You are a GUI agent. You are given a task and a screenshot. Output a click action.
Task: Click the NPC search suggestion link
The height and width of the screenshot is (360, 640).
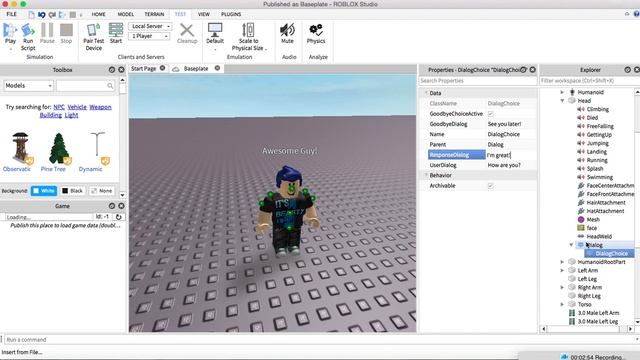tap(59, 107)
